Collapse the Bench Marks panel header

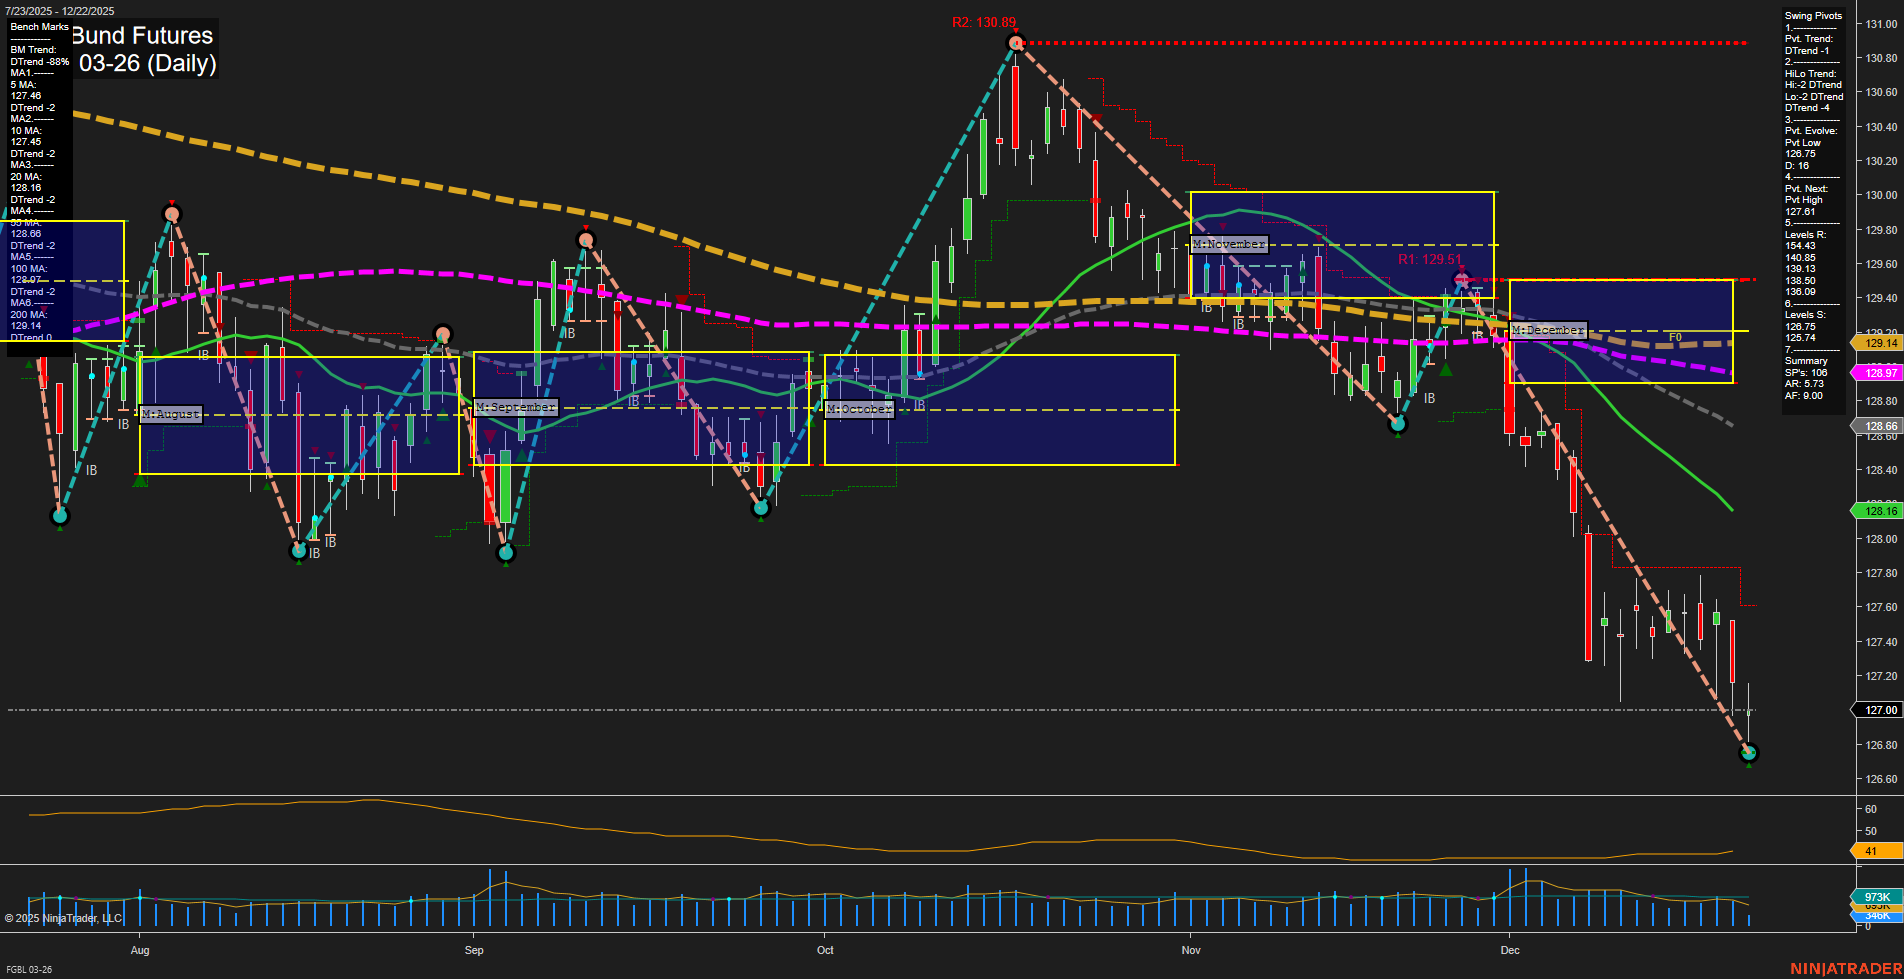tap(38, 27)
